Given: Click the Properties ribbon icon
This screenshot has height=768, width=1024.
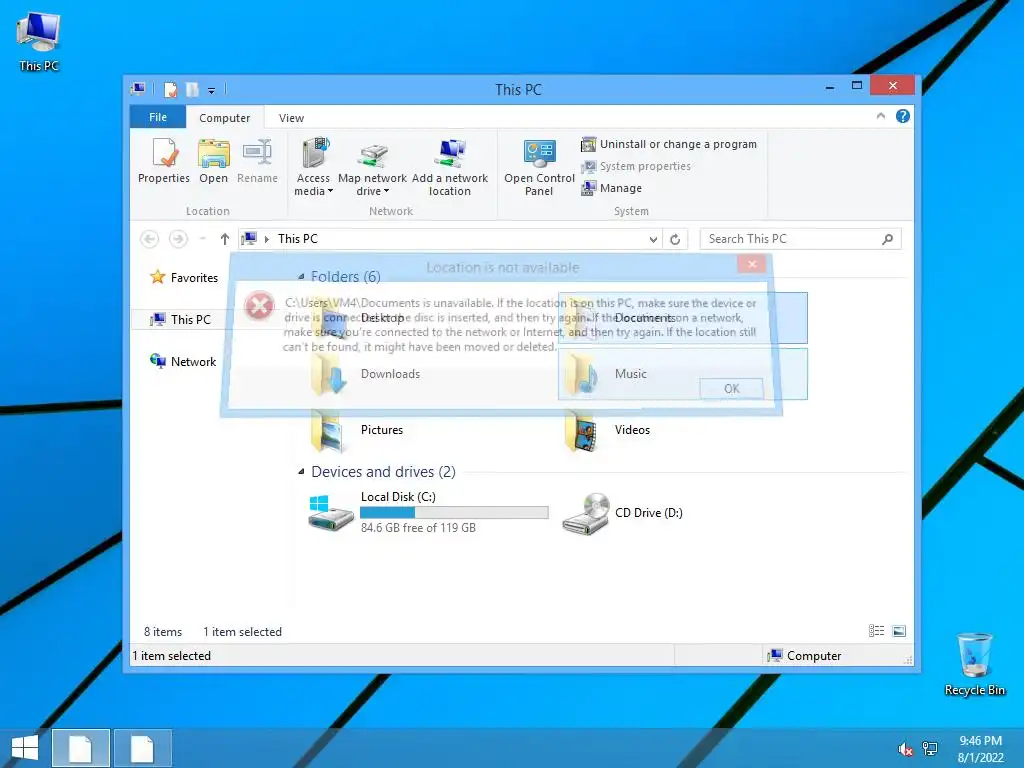Looking at the screenshot, I should 163,161.
